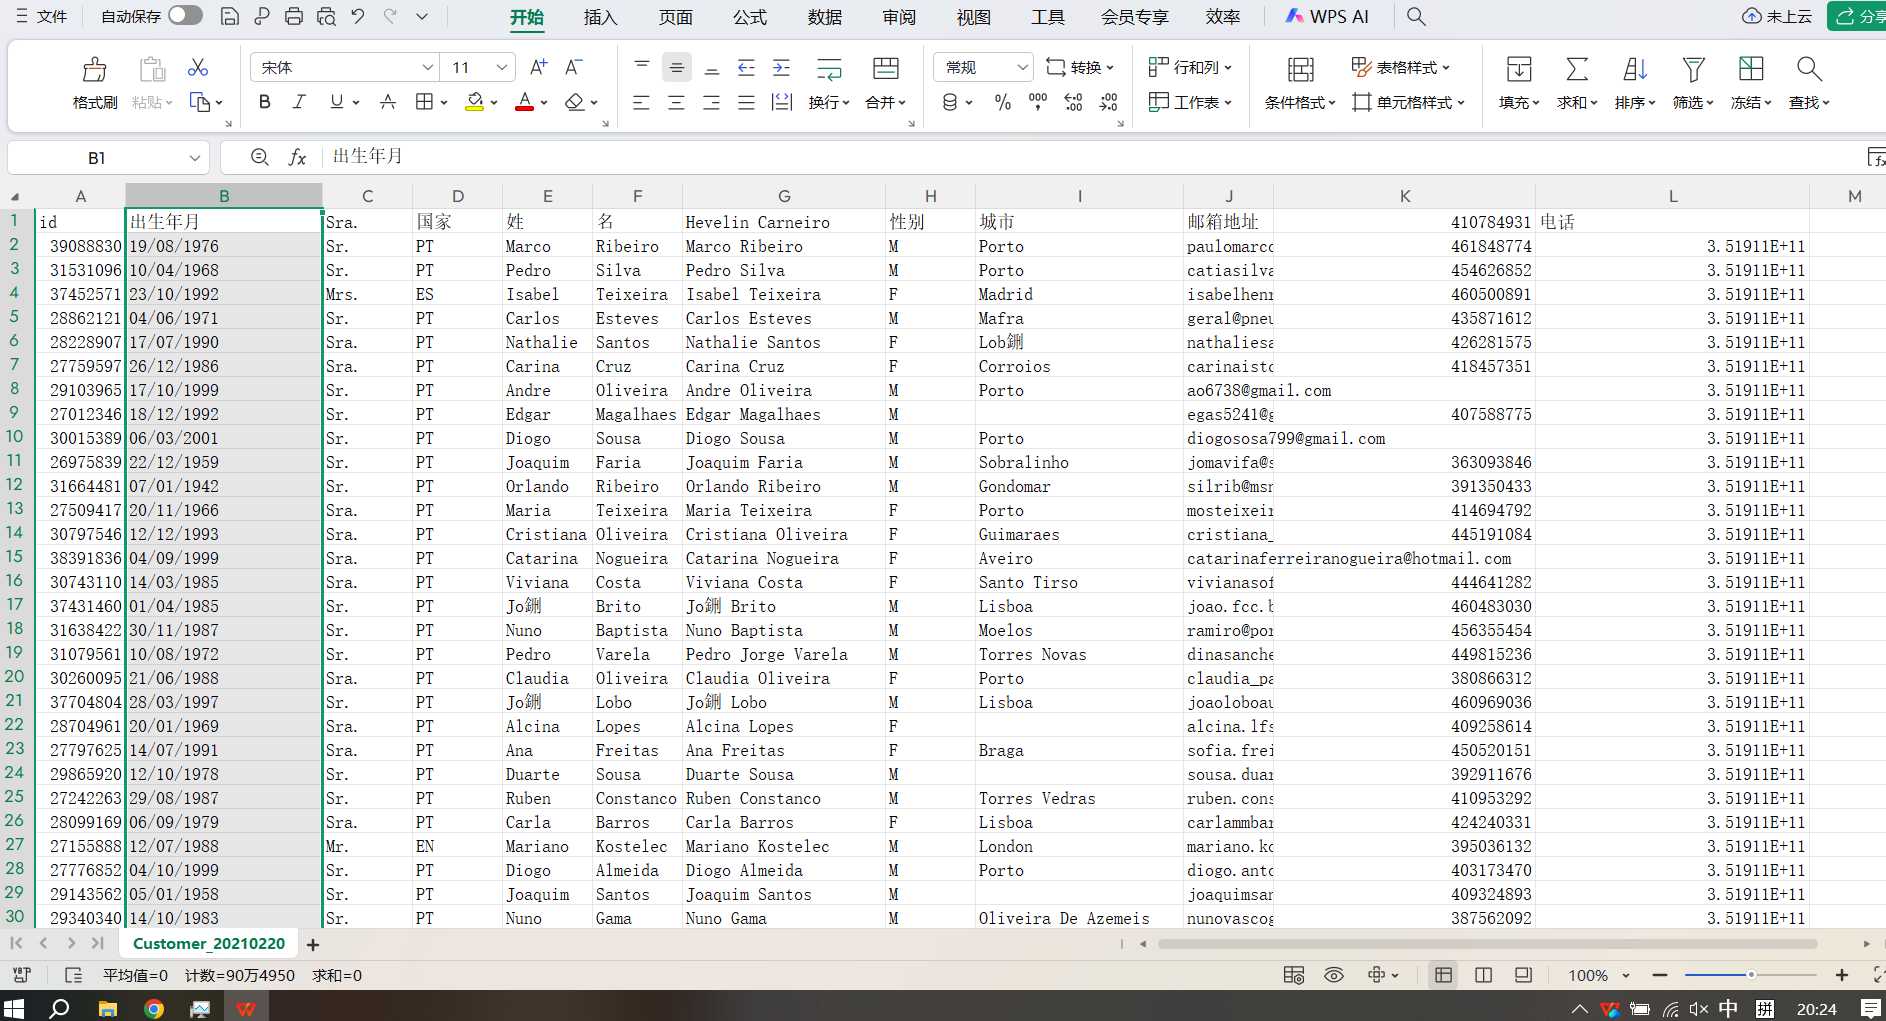Open the 公式 (Formulas) tab
Image resolution: width=1886 pixels, height=1021 pixels.
[x=749, y=17]
